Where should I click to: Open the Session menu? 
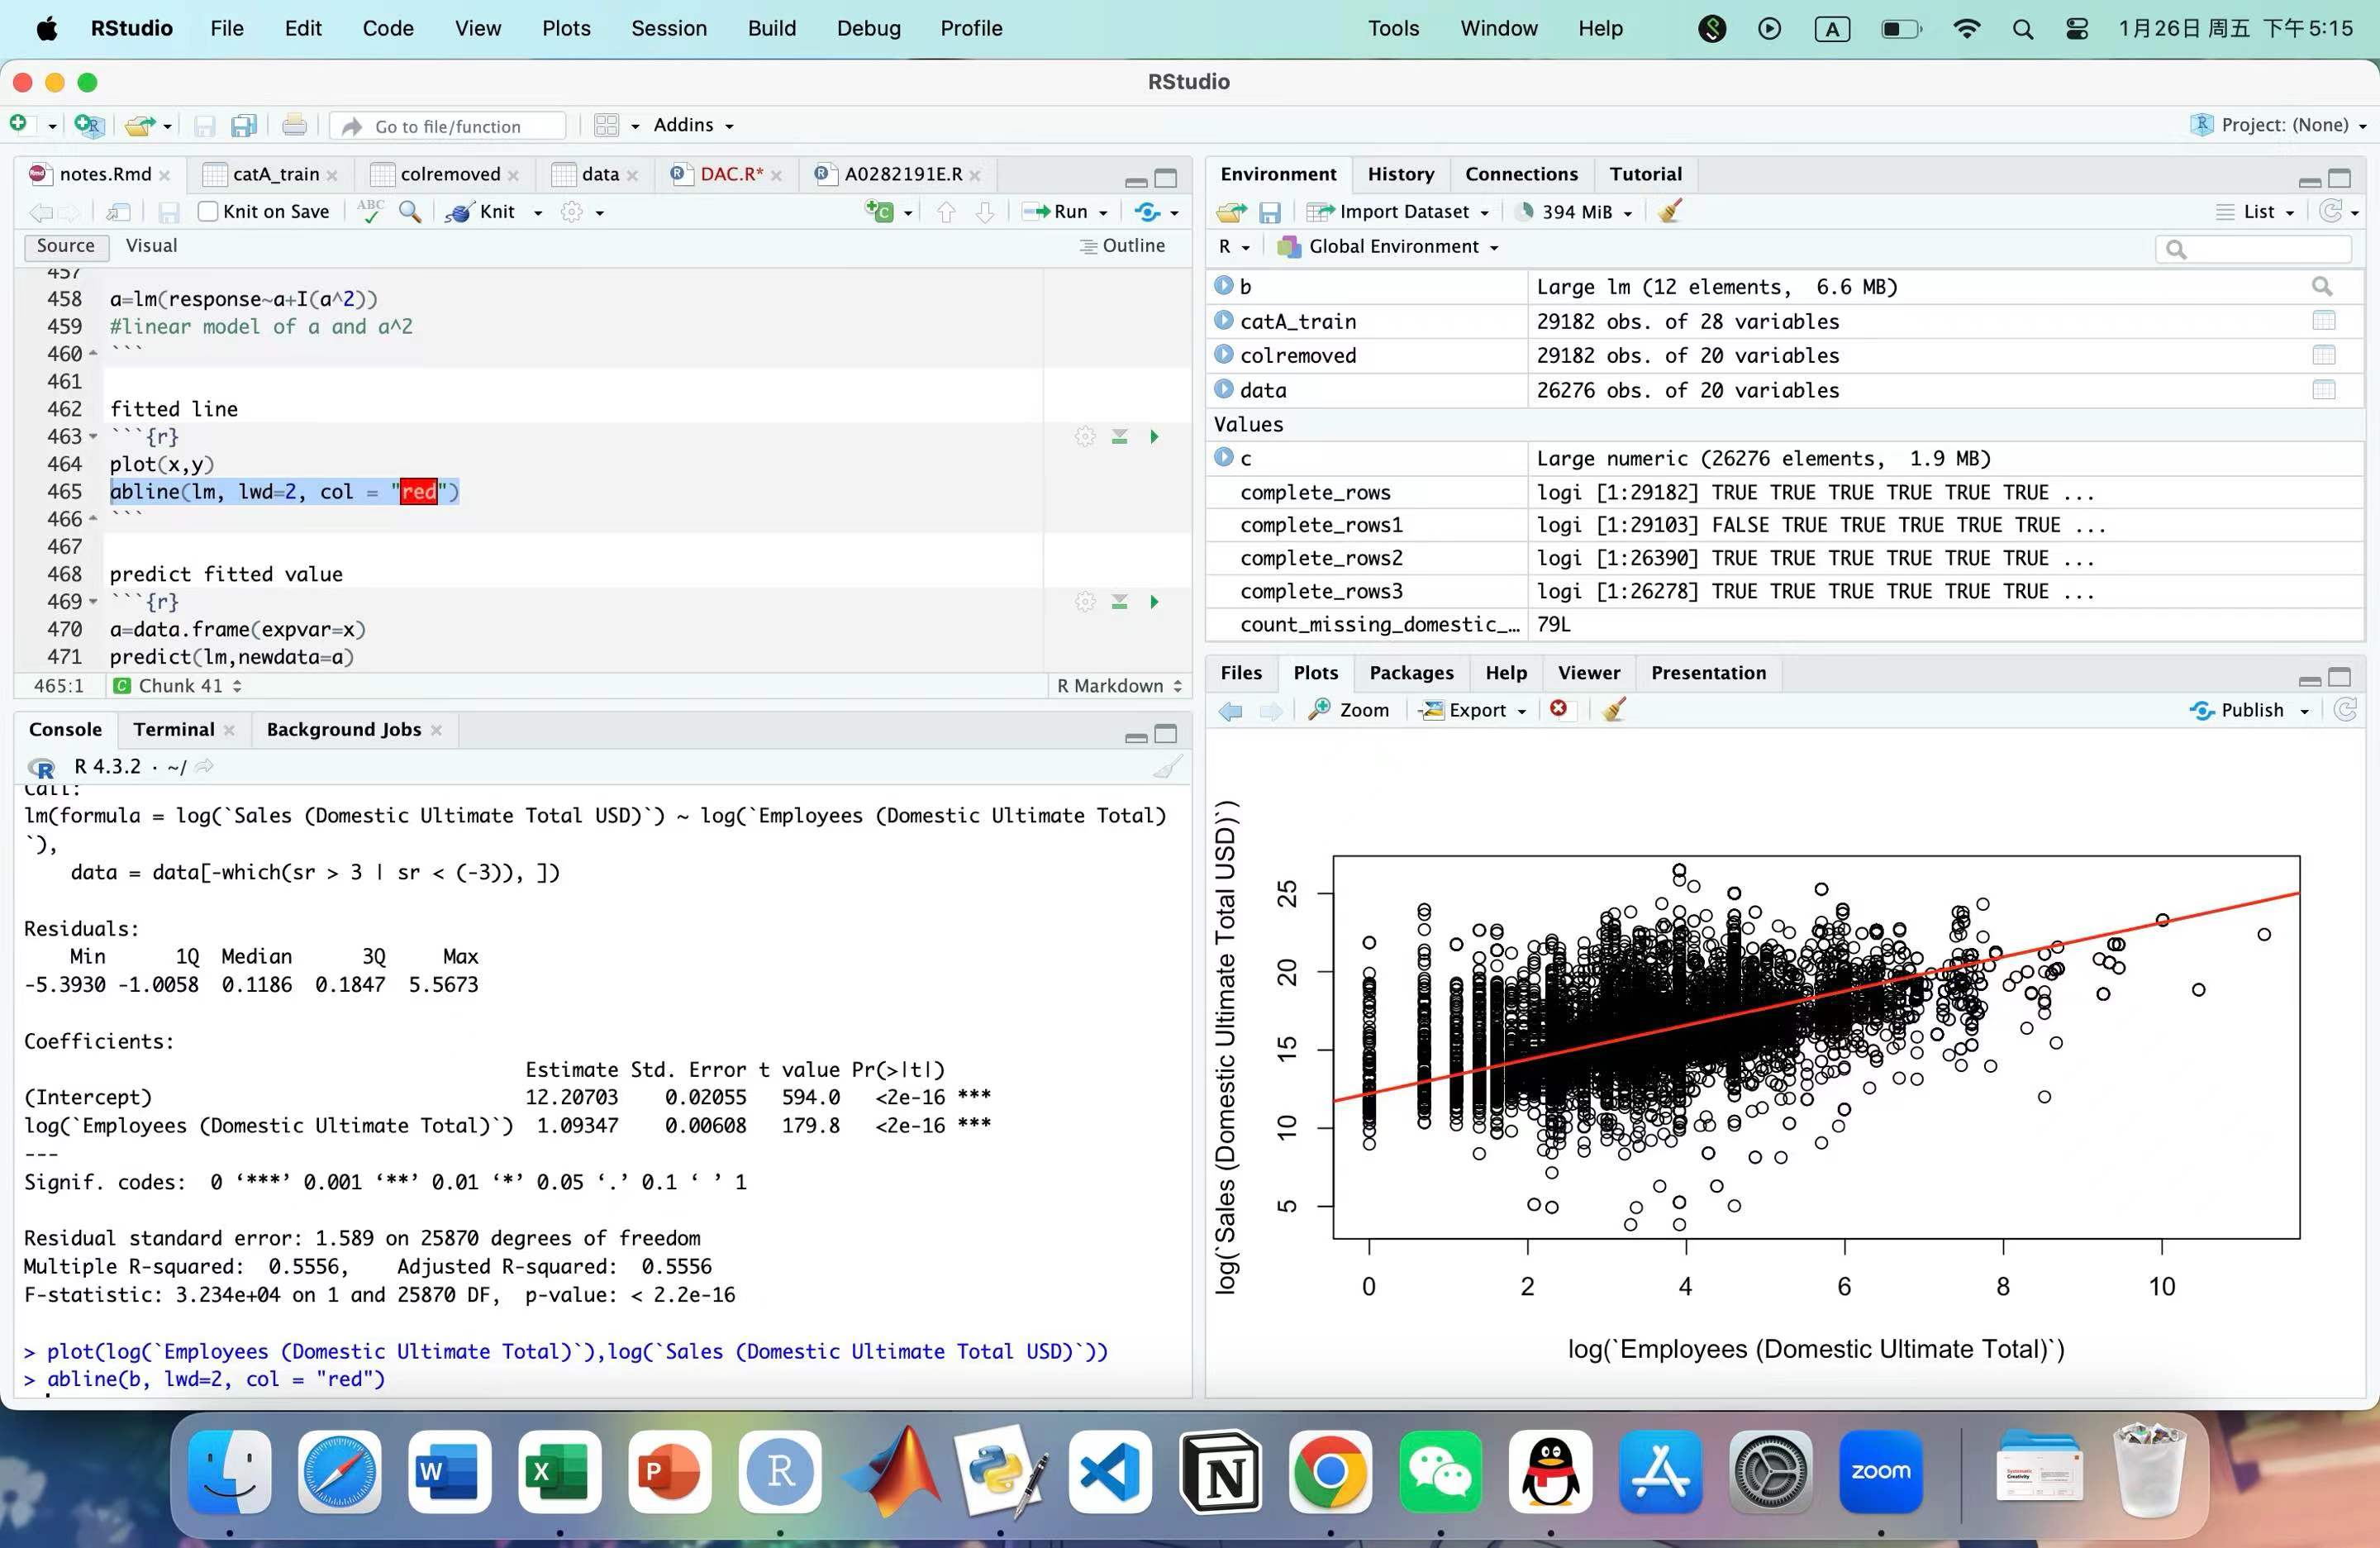(668, 28)
